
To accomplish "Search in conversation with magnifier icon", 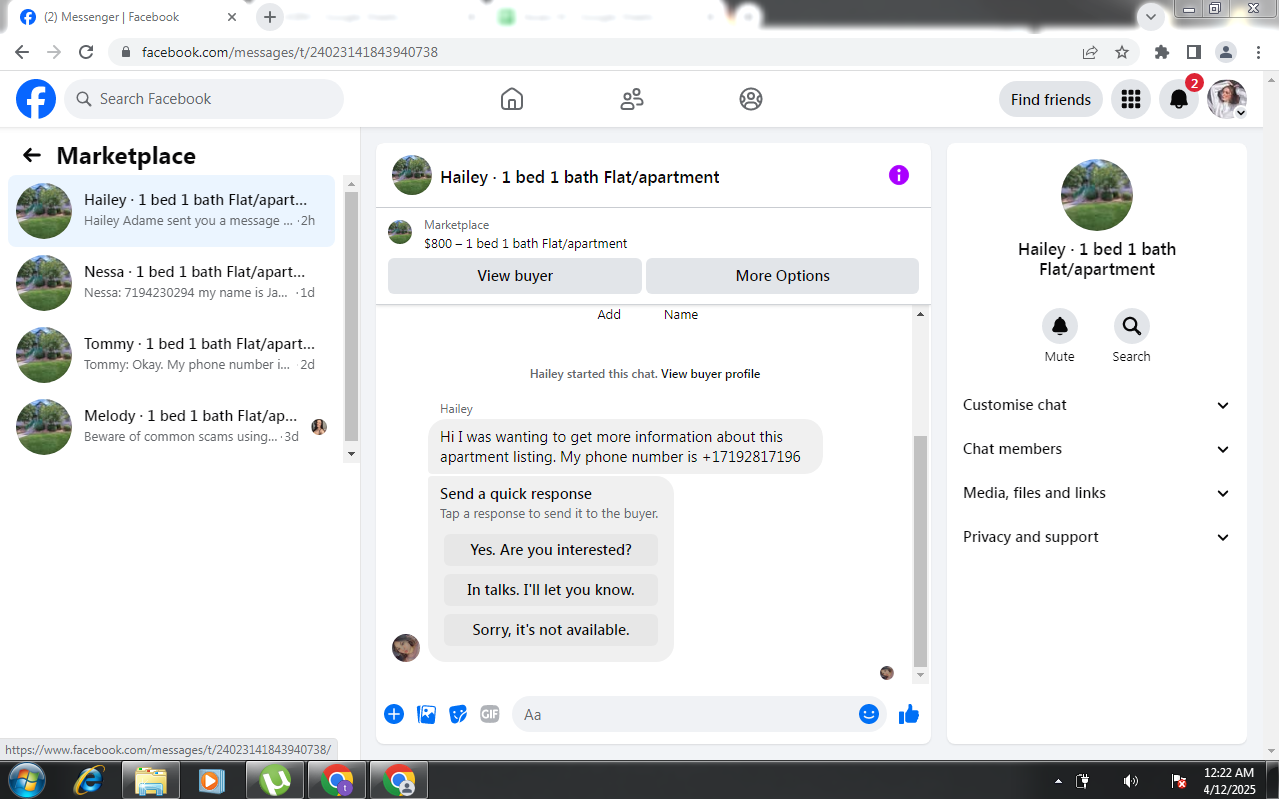I will 1132,326.
